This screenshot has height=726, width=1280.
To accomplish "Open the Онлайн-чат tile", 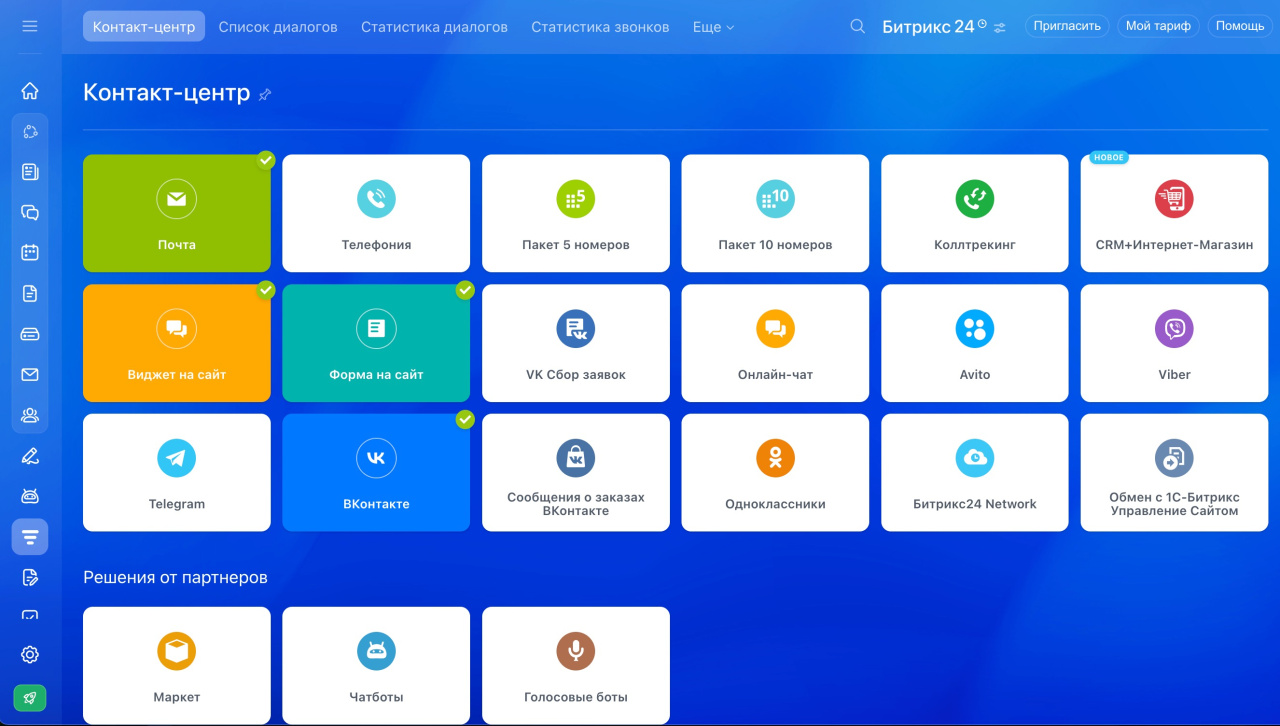I will tap(775, 343).
